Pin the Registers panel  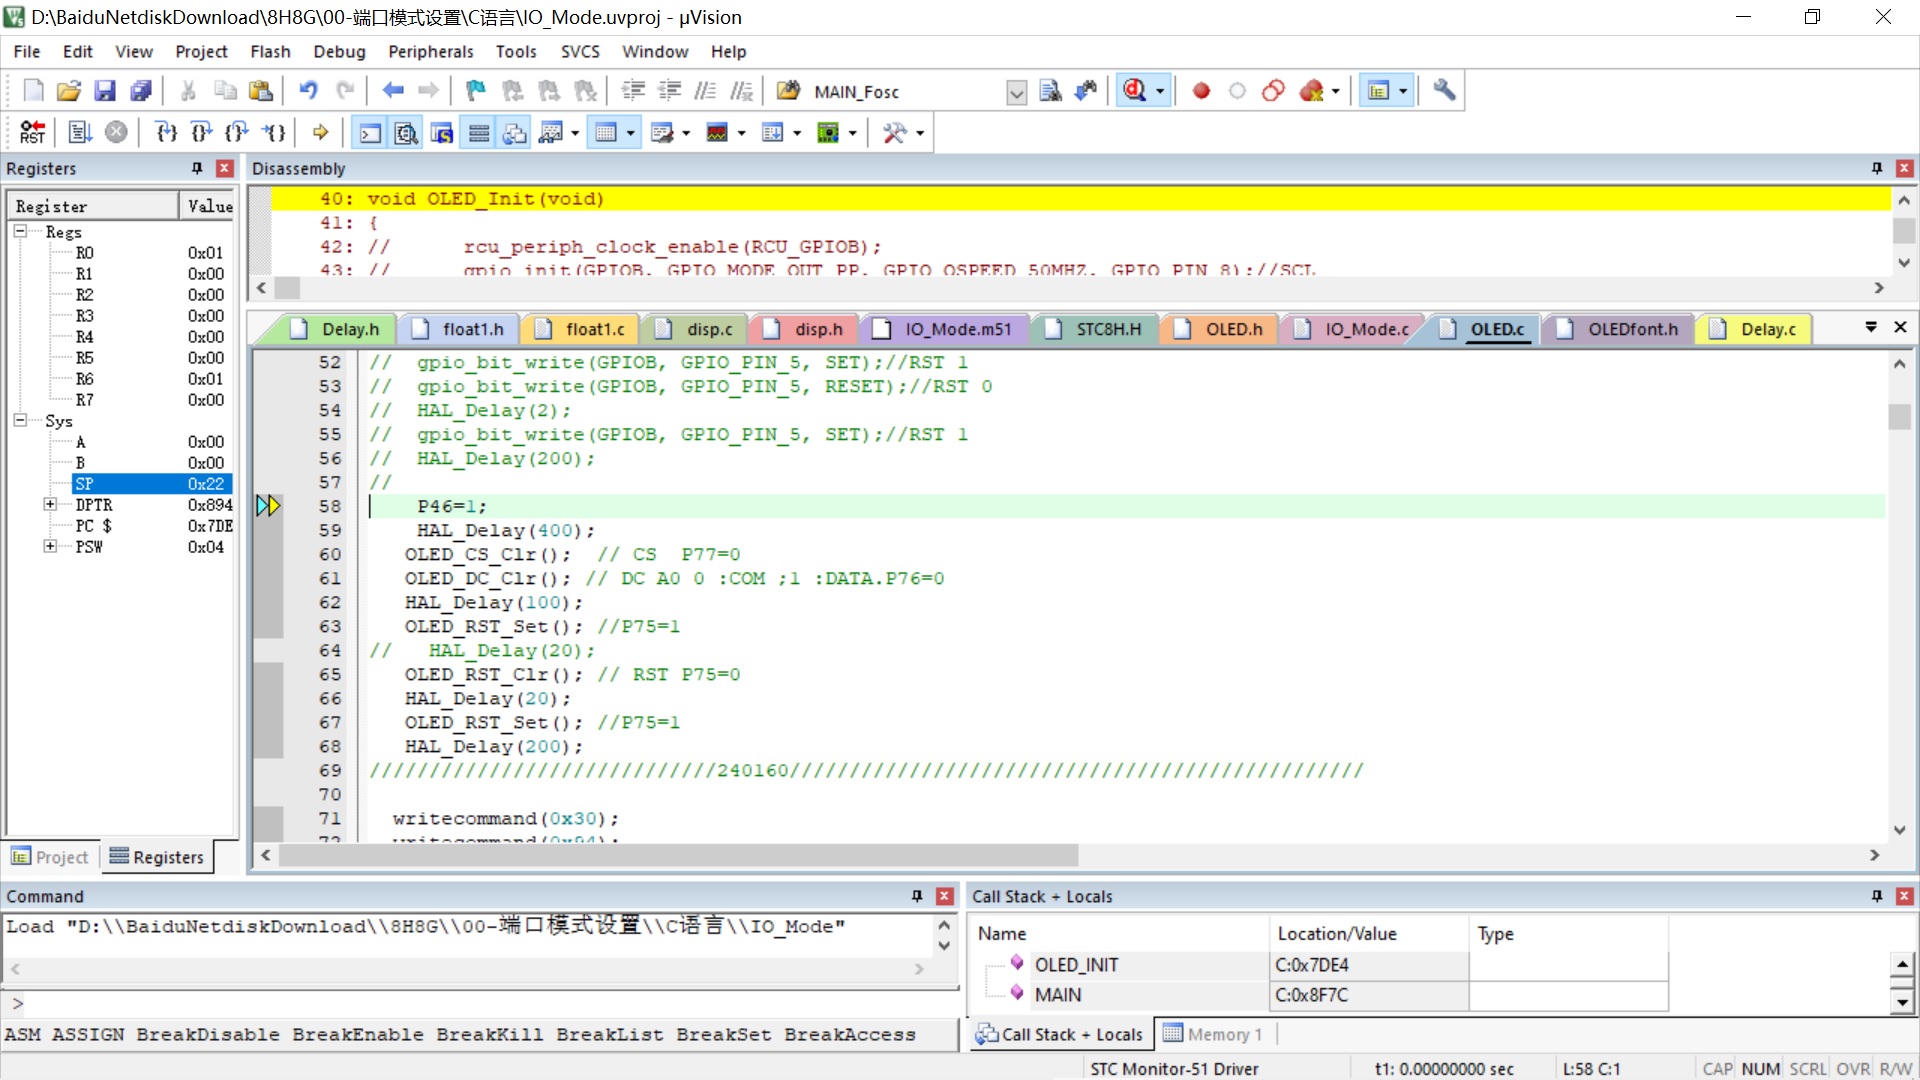tap(197, 168)
